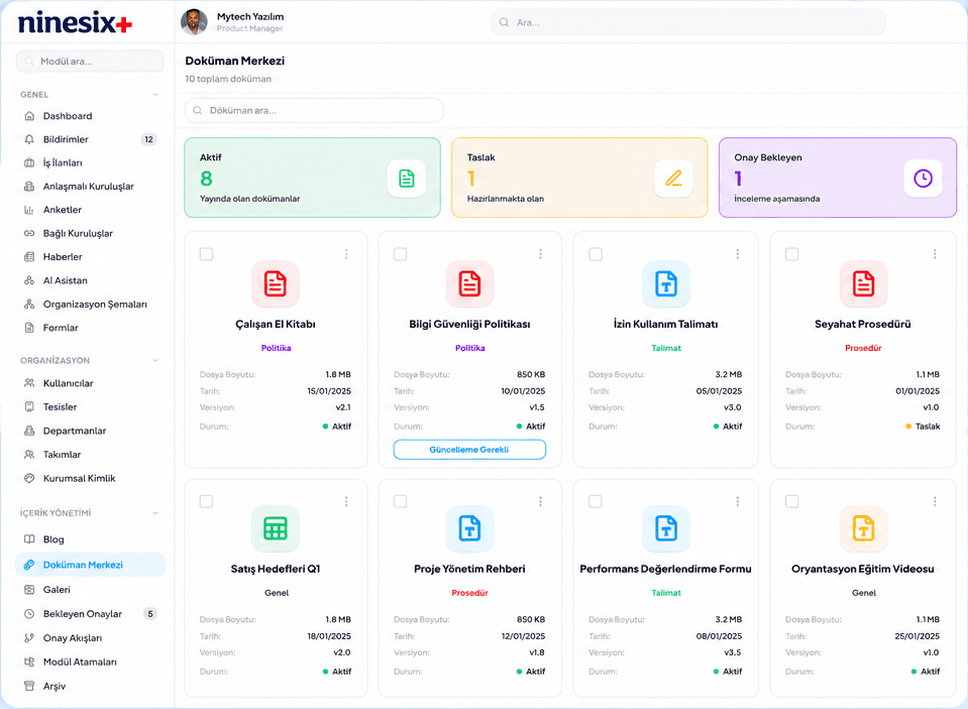Viewport: 968px width, 709px height.
Task: Click the file icon on Bilgi Güvenliği Politikası
Action: pos(470,283)
